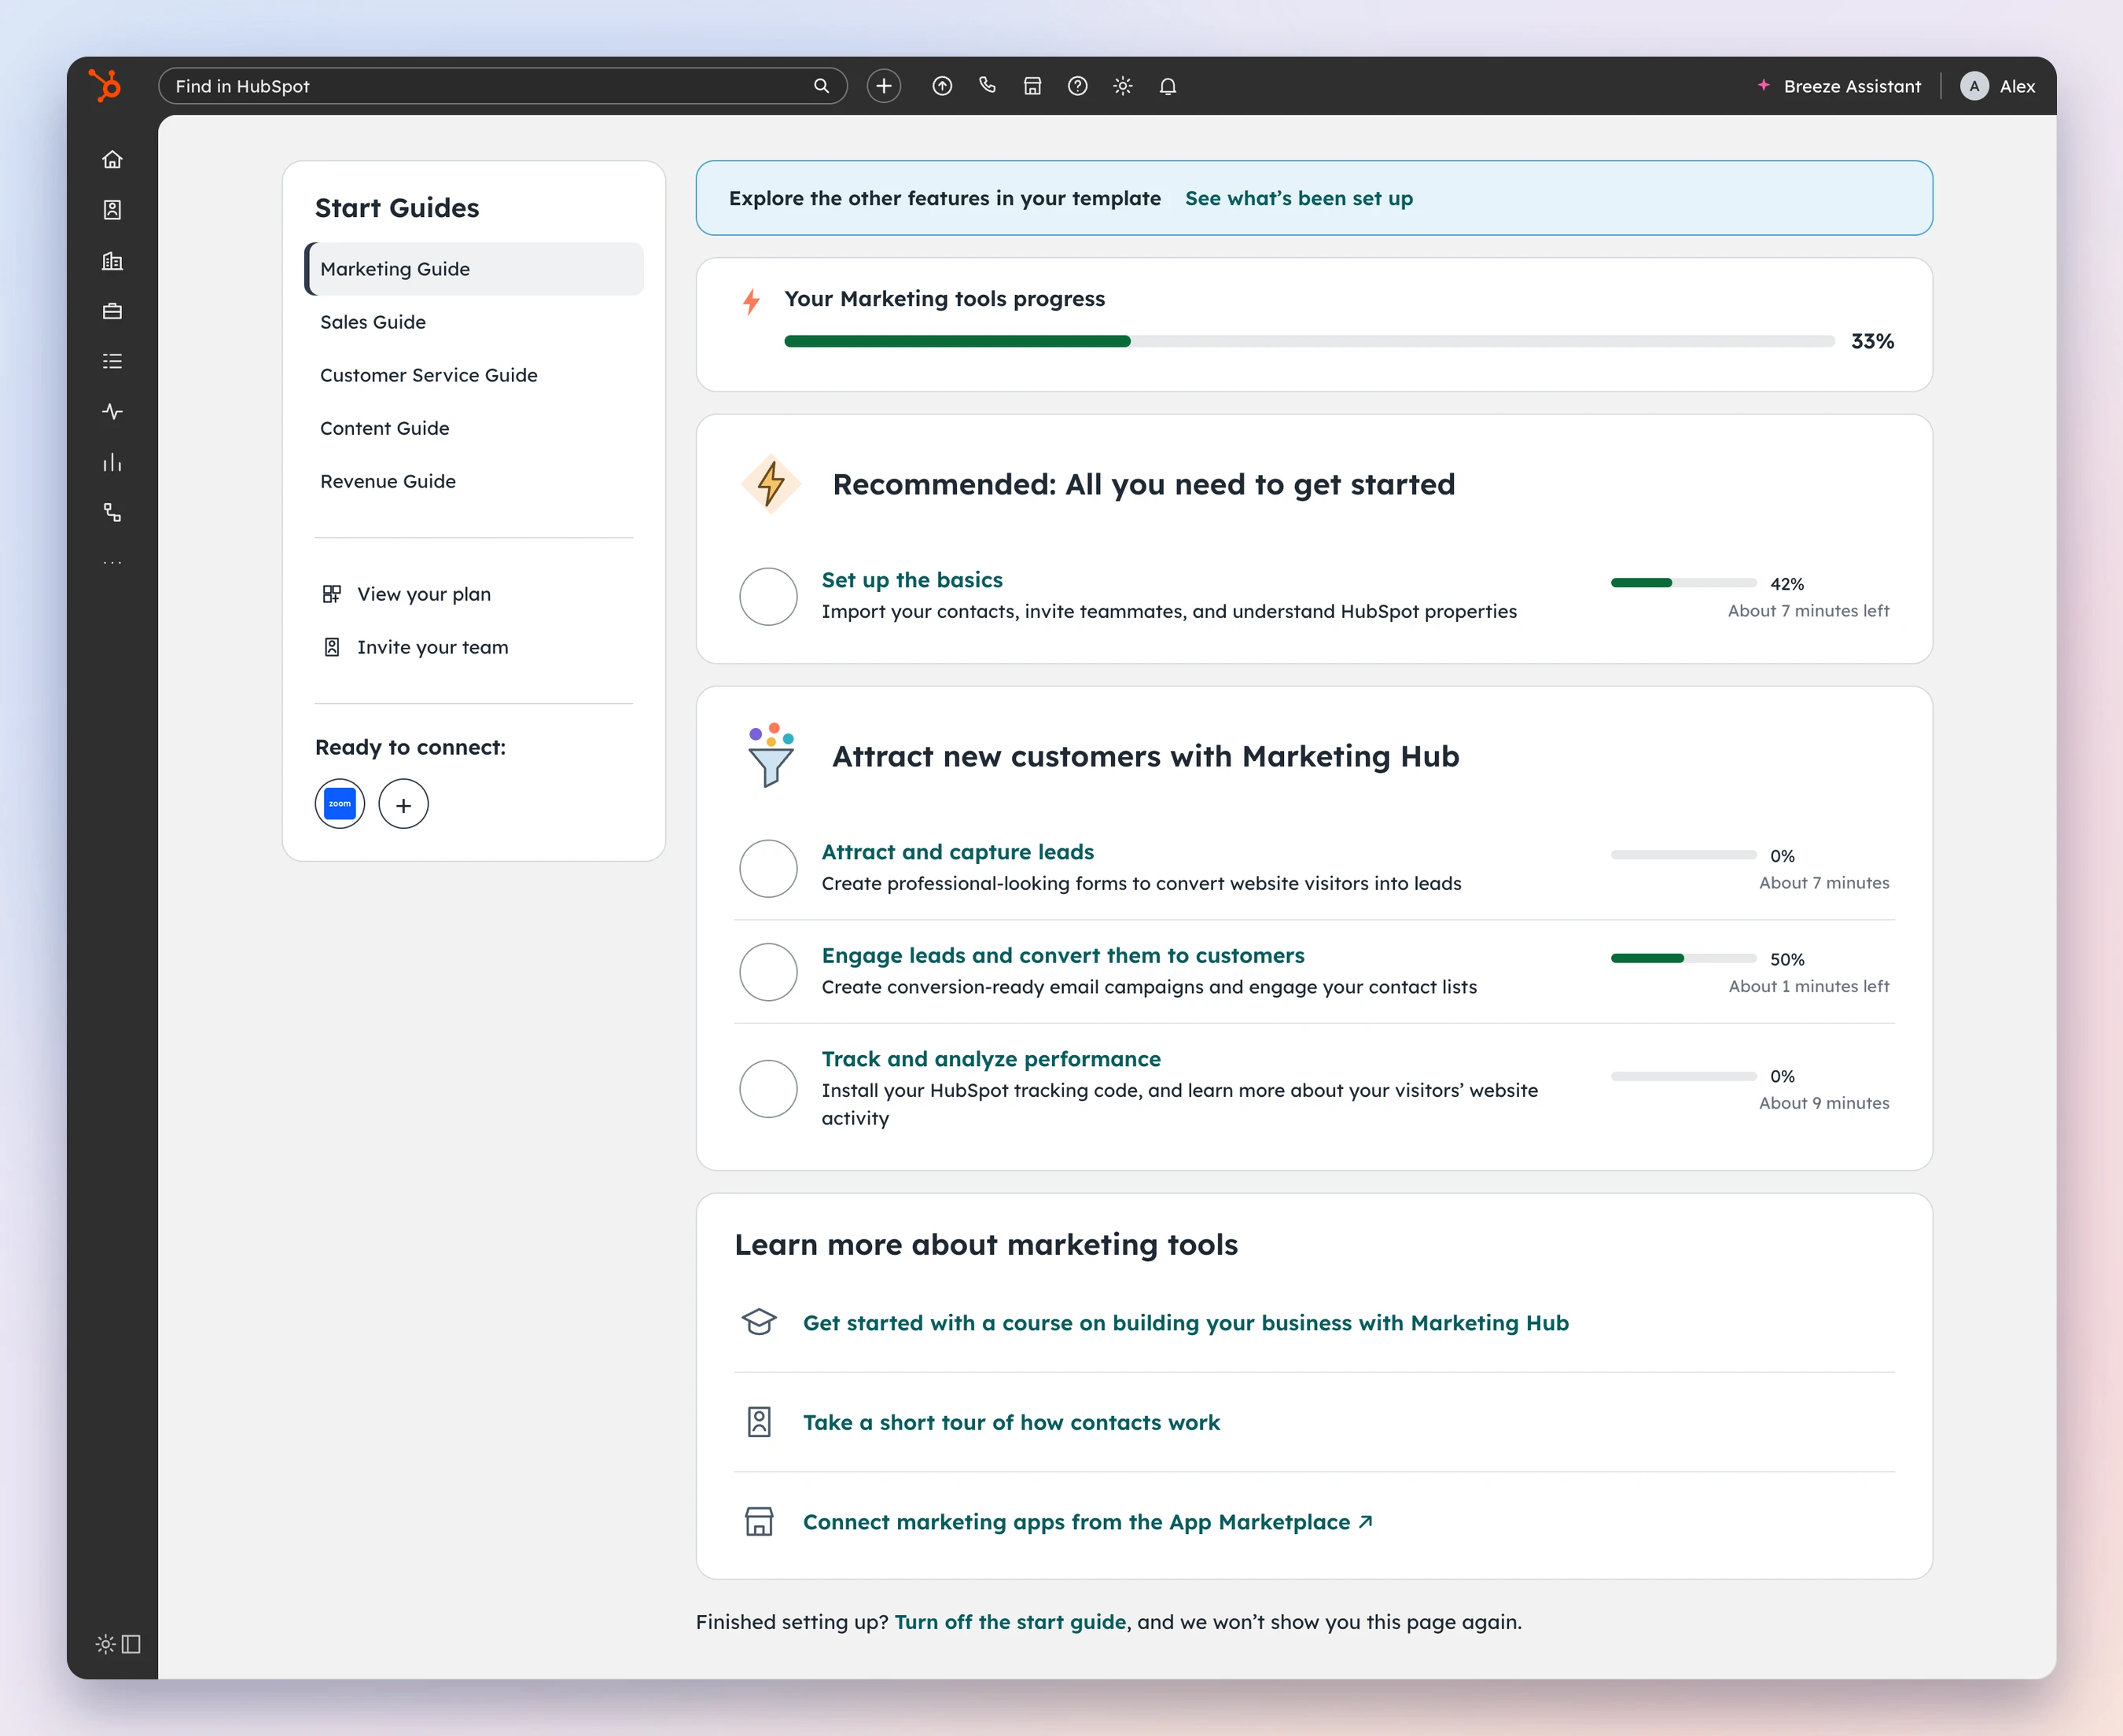
Task: Click the upgrade arrow icon in top bar
Action: 942,86
